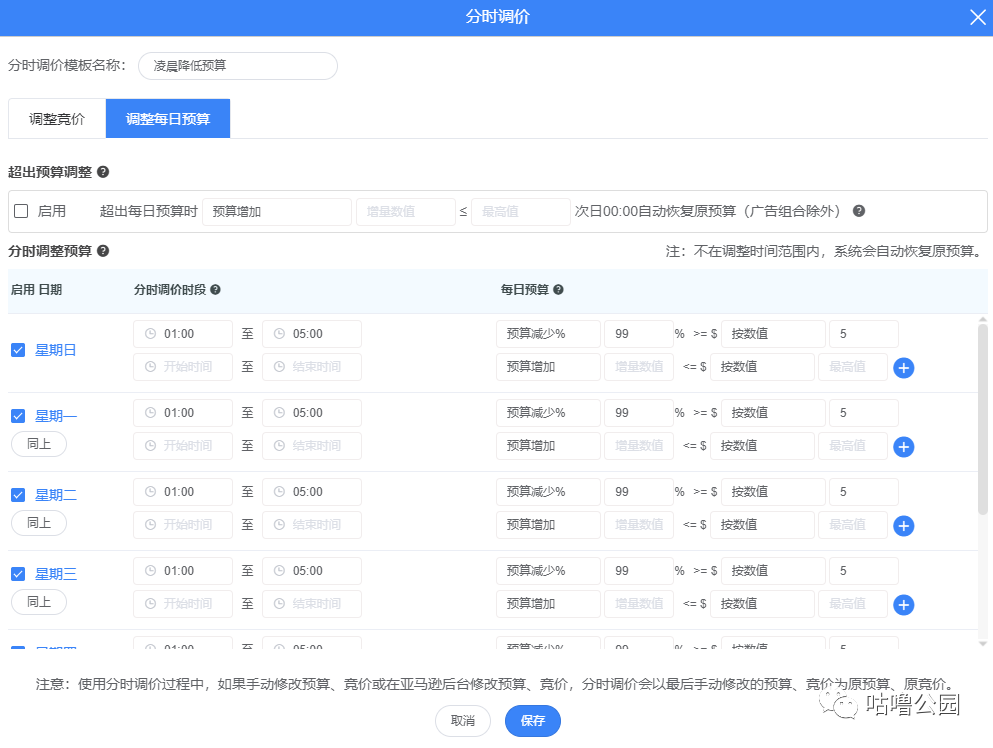Viewport: 993px width, 748px height.
Task: Click 取消 button
Action: pyautogui.click(x=463, y=721)
